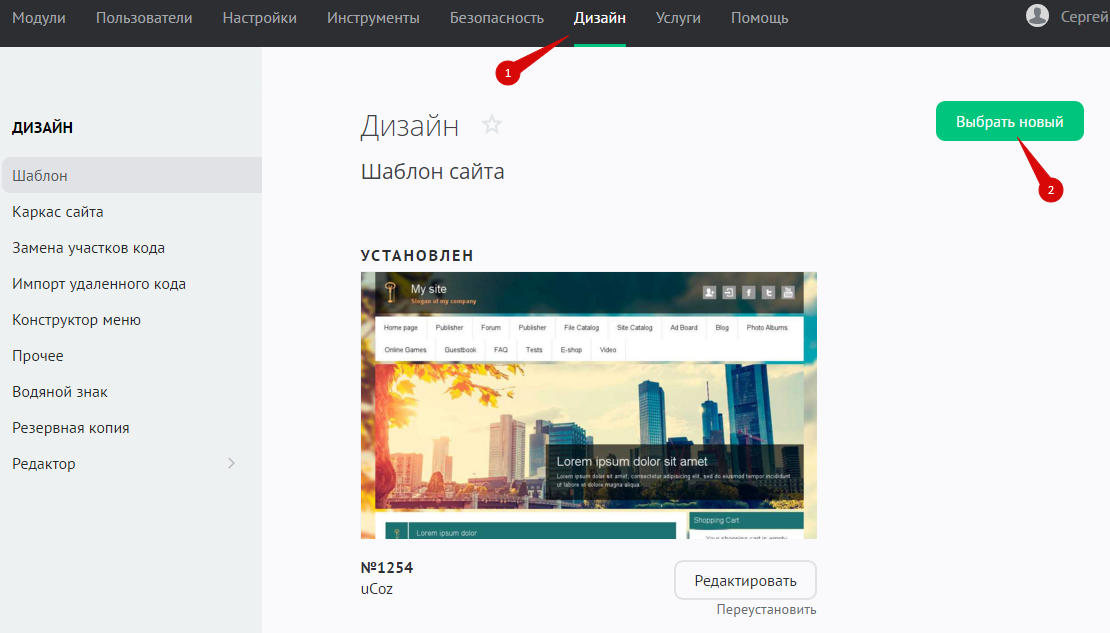
Task: Open Конструктор меню in sidebar
Action: pyautogui.click(x=76, y=320)
